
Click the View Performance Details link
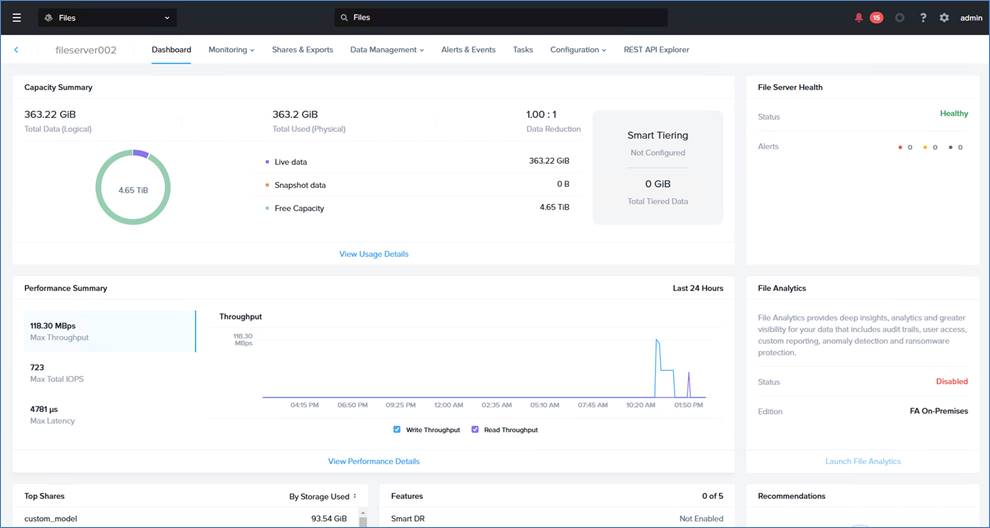click(x=374, y=461)
